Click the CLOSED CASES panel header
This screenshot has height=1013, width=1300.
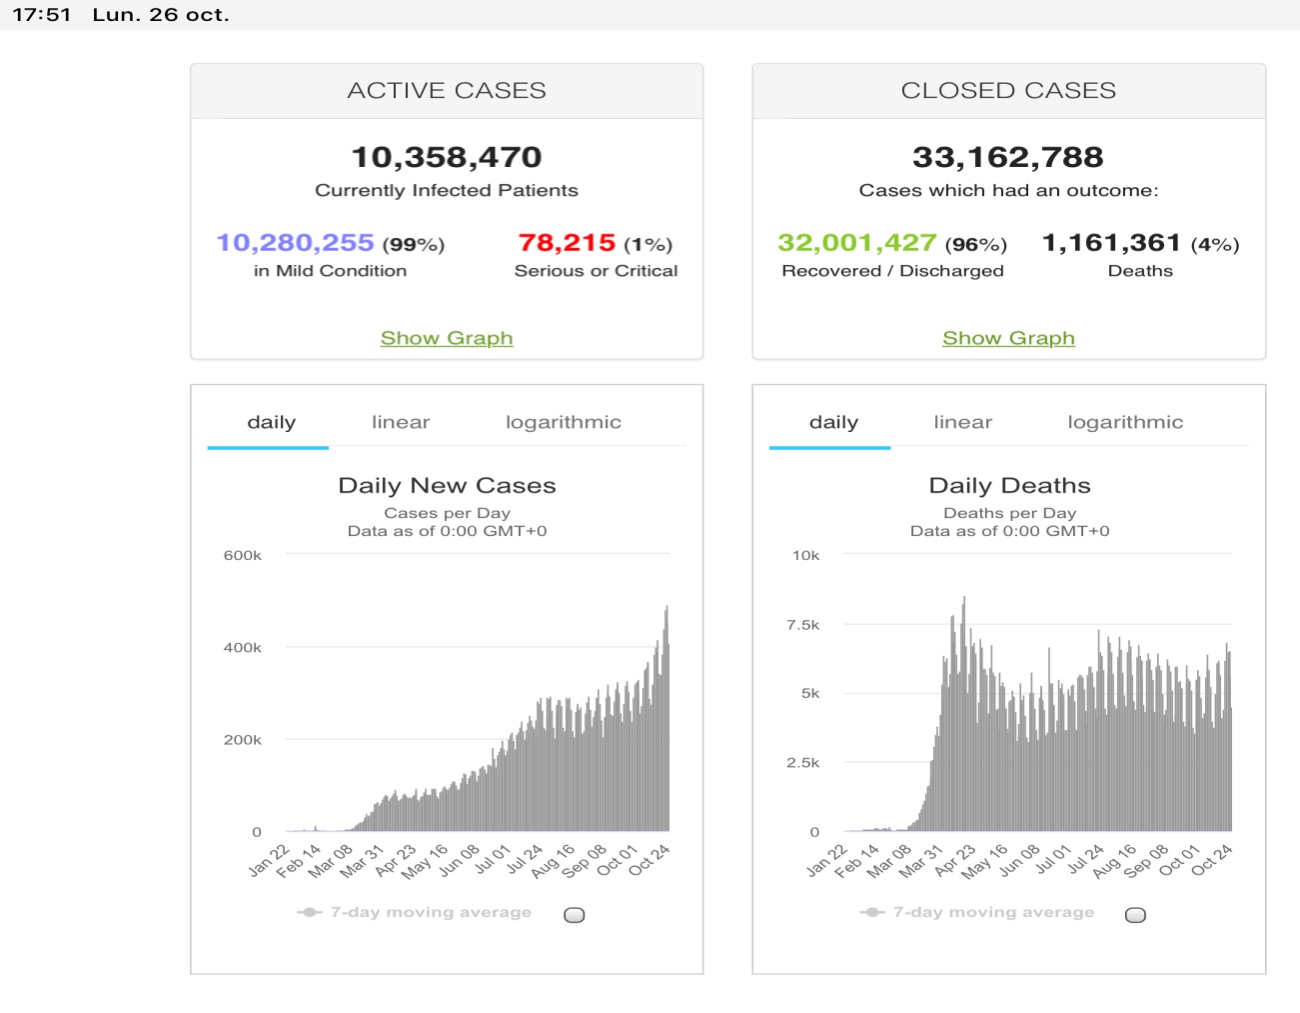click(x=1008, y=90)
